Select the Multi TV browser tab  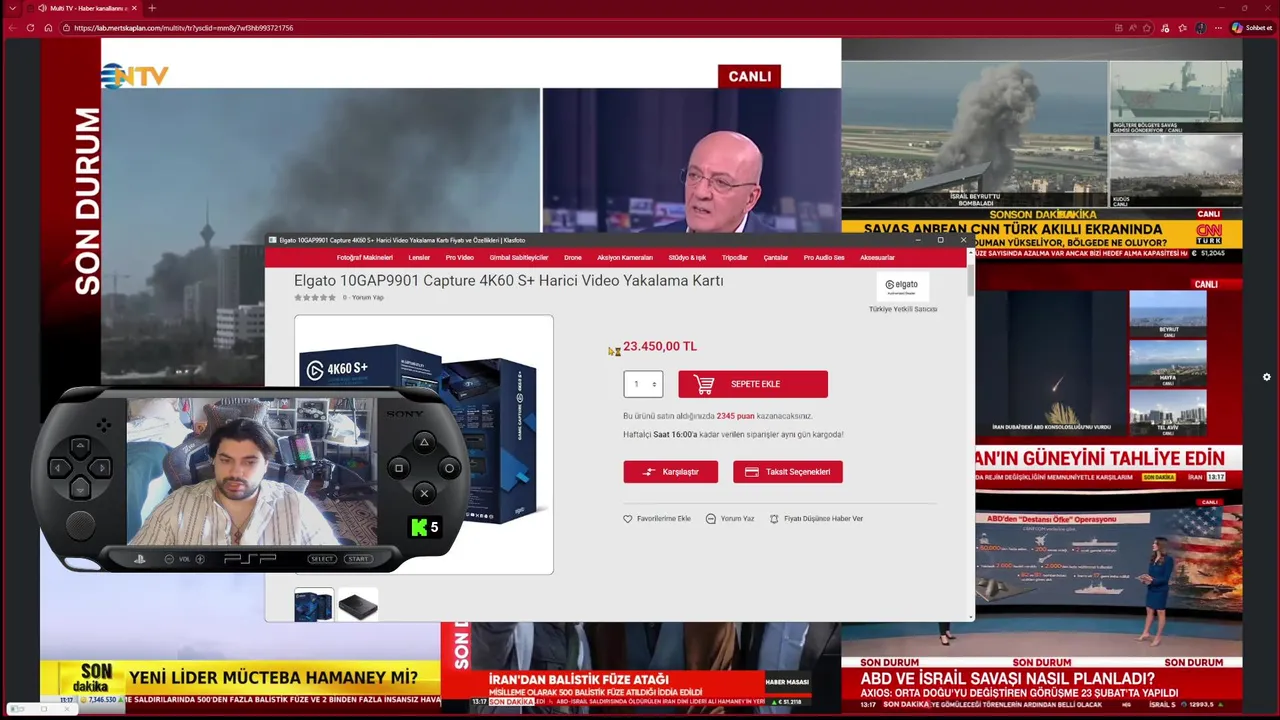[83, 8]
